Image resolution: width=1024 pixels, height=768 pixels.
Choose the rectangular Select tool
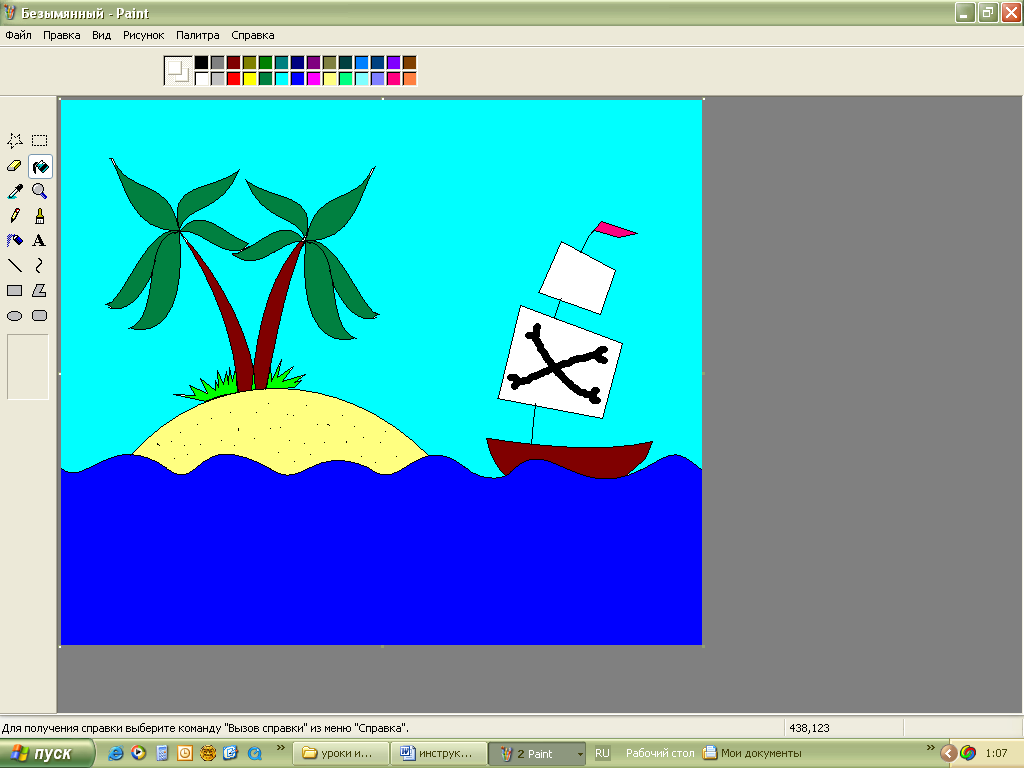click(40, 141)
